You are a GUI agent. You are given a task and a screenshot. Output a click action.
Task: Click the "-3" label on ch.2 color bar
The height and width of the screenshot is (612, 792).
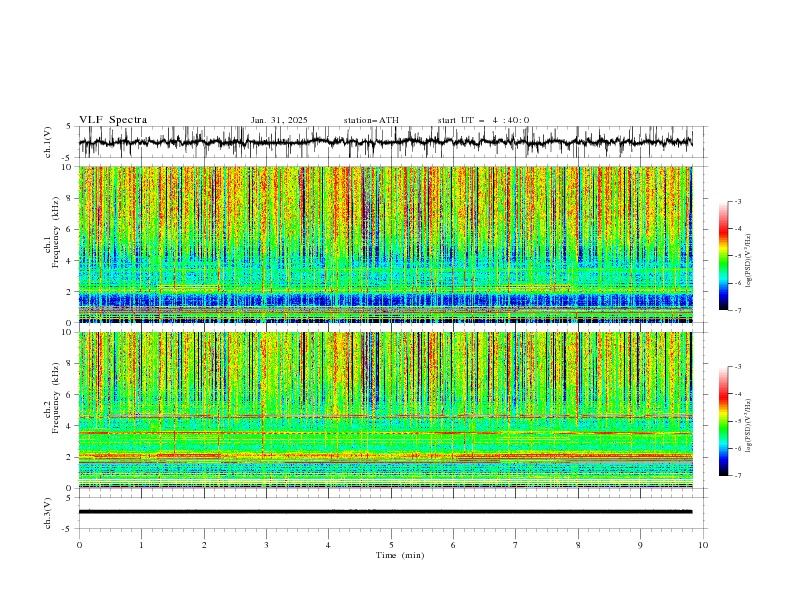pos(738,367)
